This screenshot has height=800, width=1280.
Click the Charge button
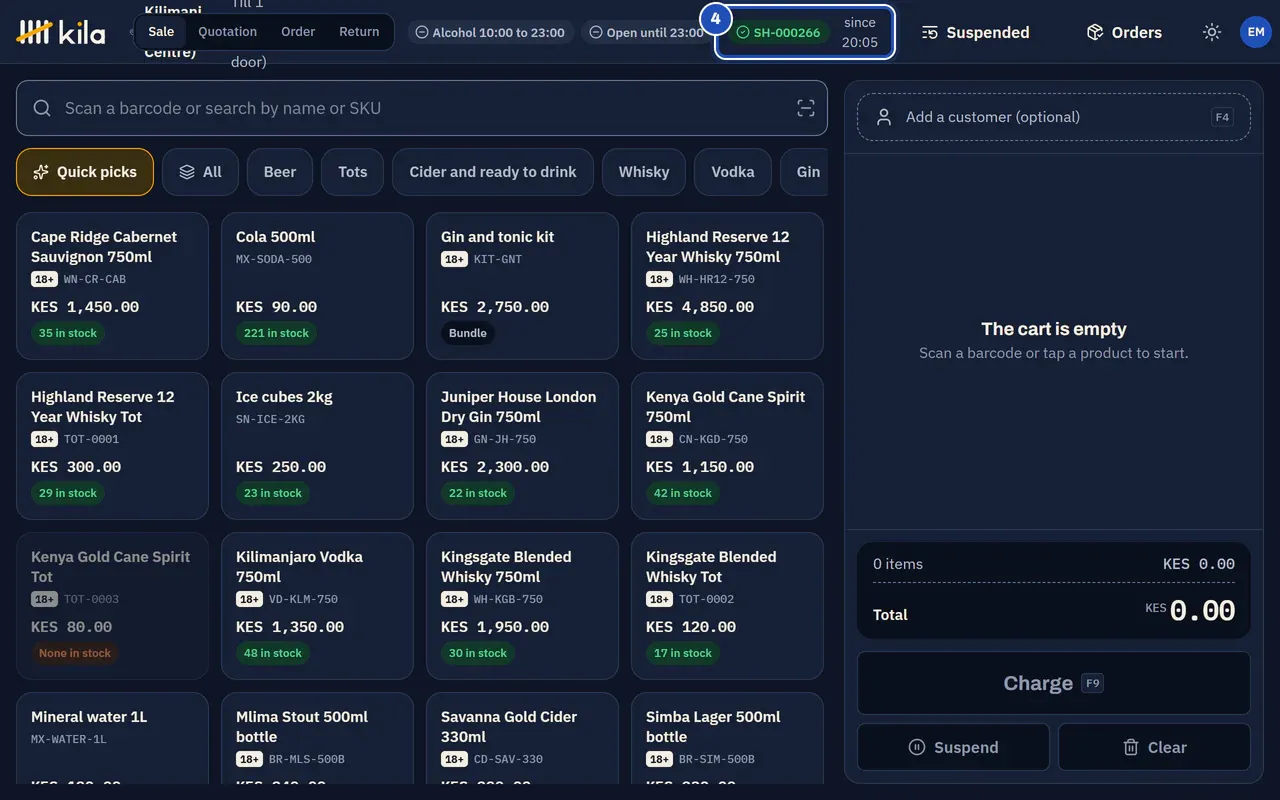point(1054,683)
